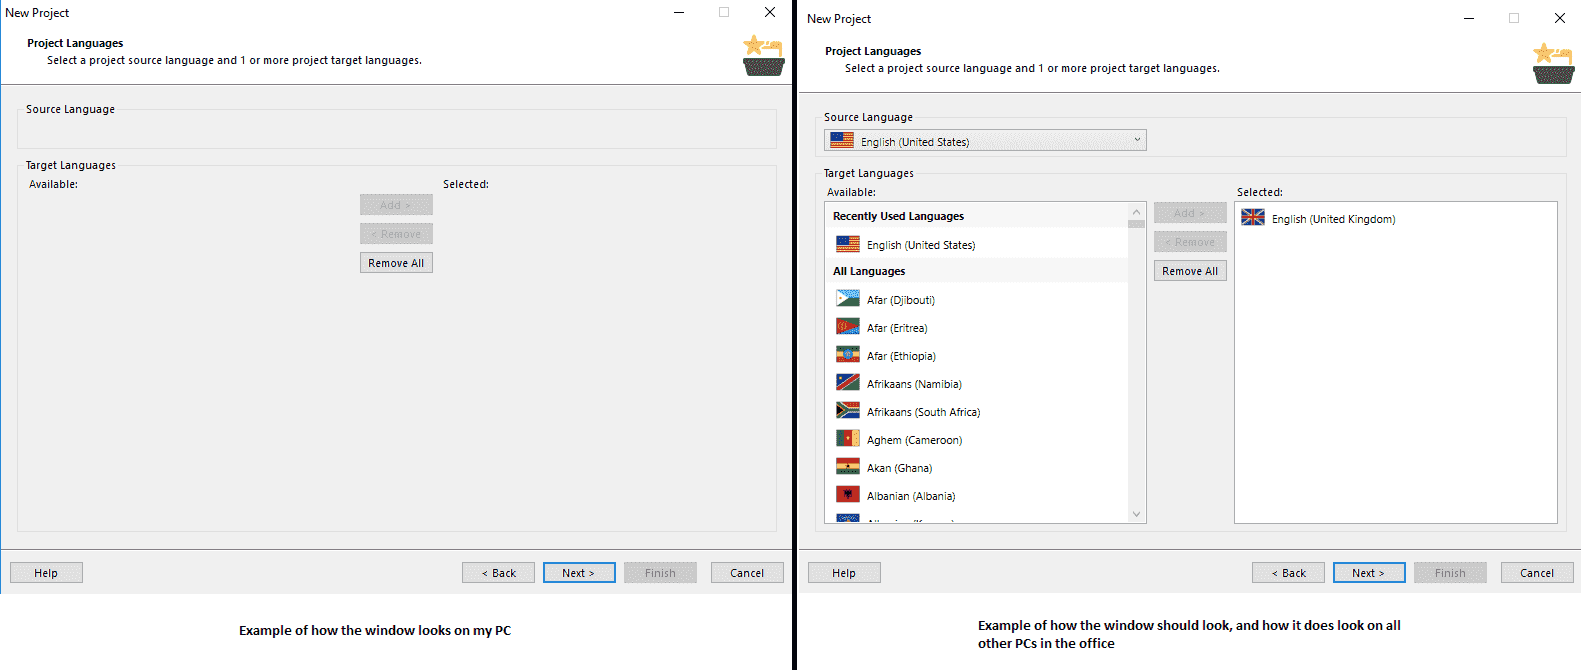This screenshot has width=1581, height=670.
Task: Click Remove All in the left window
Action: coord(396,263)
